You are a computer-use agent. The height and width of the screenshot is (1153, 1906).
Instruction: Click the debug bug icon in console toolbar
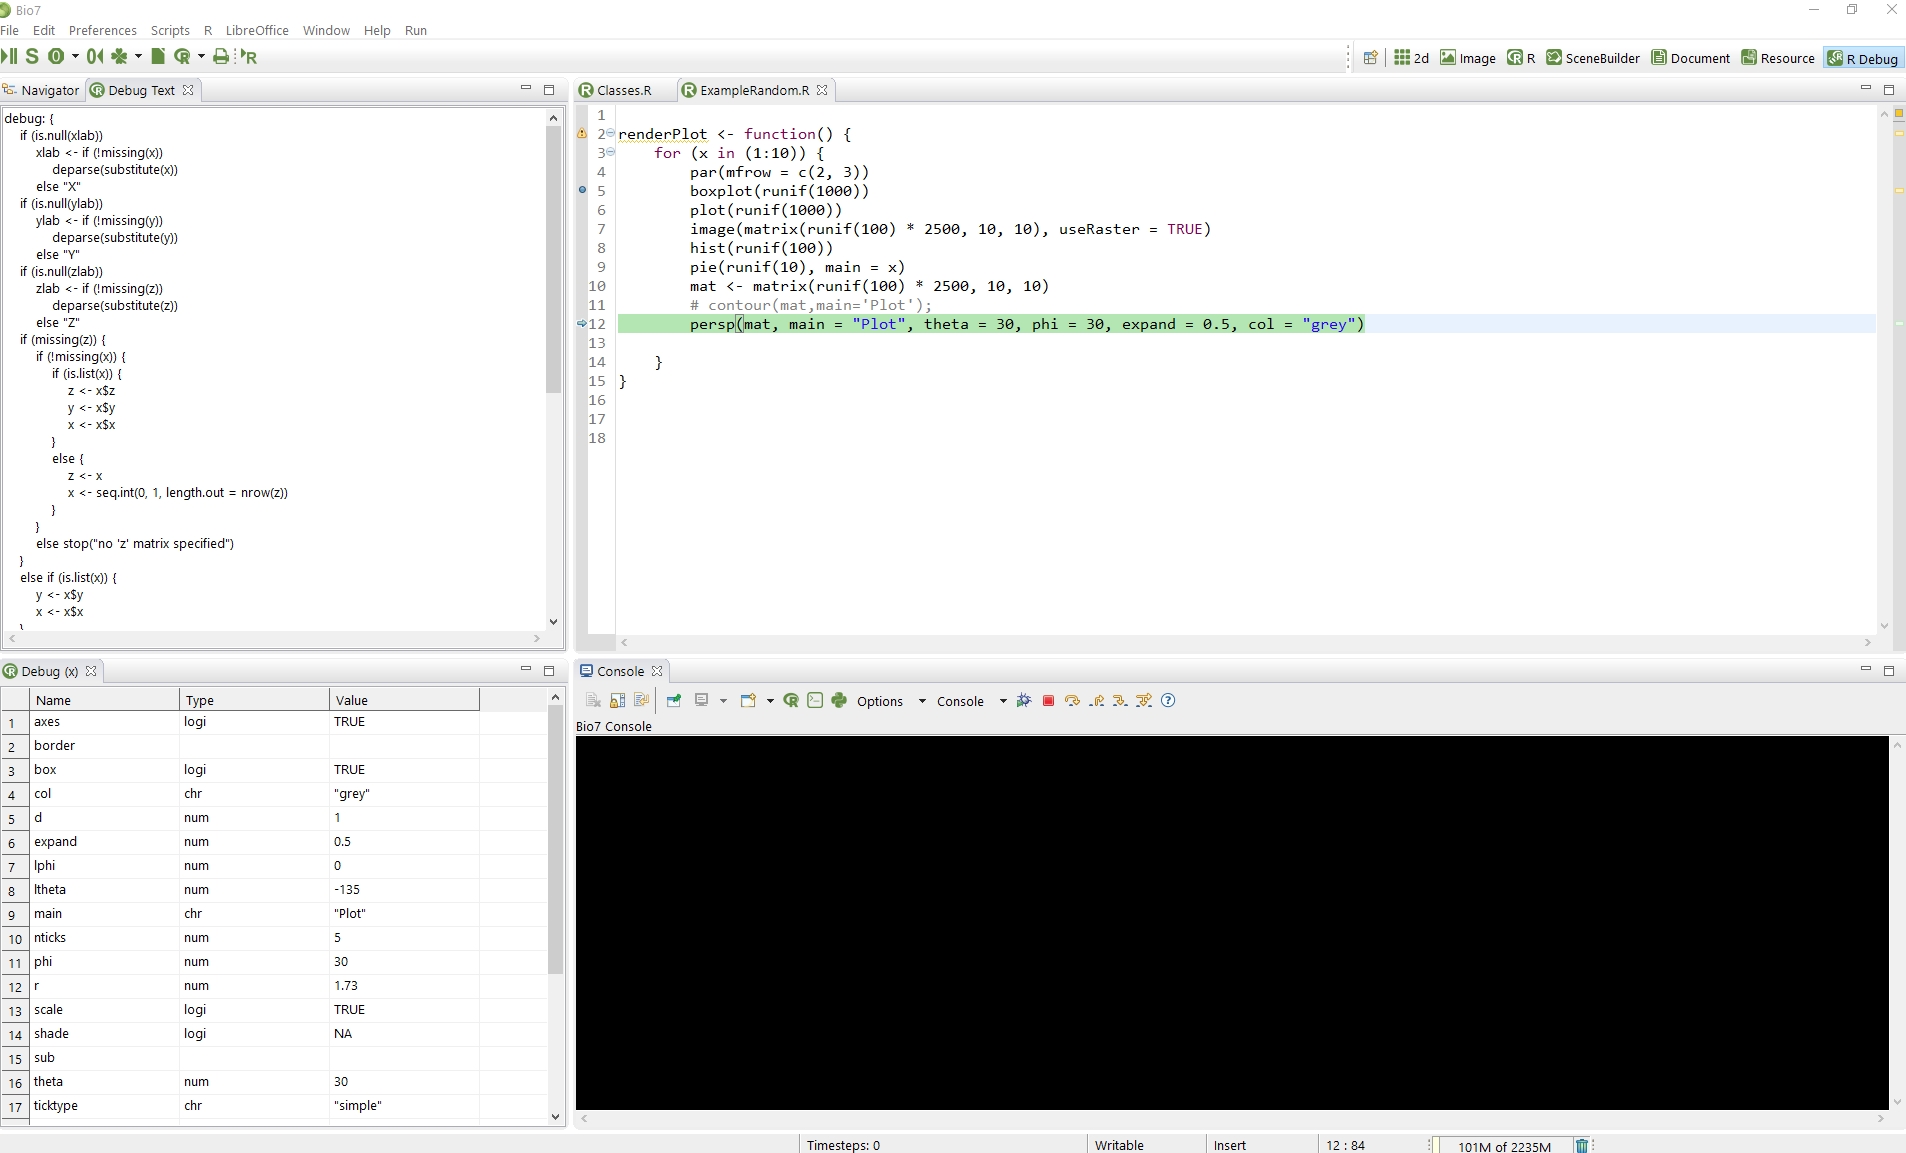tap(1023, 701)
